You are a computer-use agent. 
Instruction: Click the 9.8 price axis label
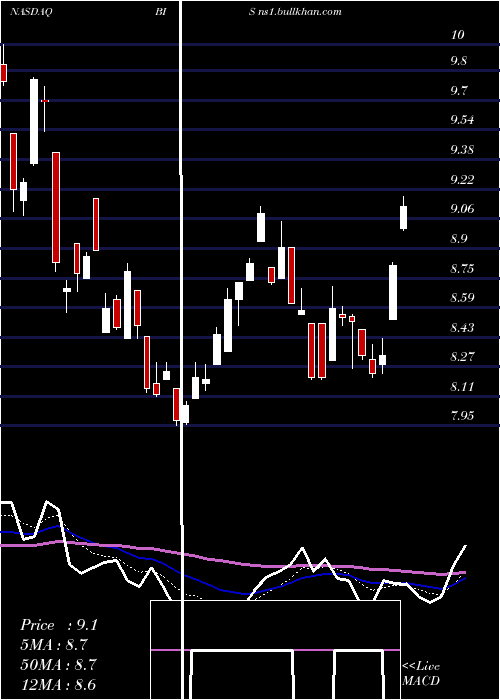pos(458,61)
